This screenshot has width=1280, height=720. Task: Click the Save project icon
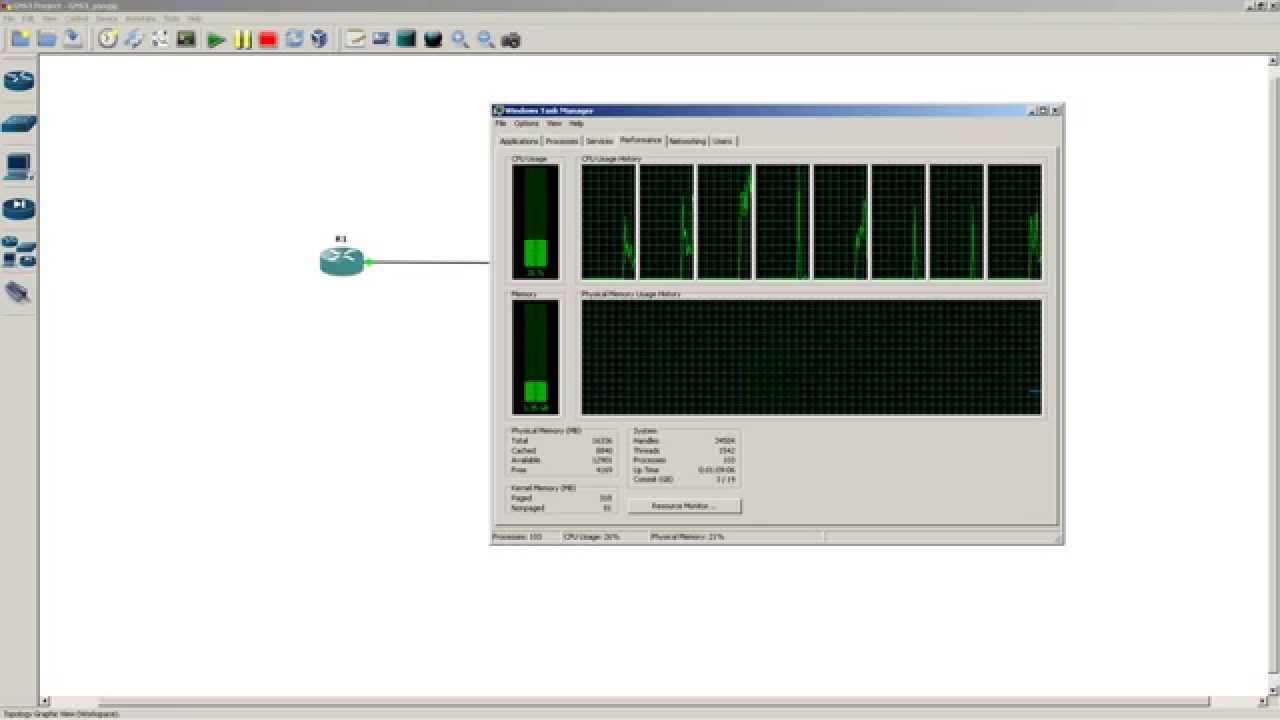click(x=72, y=39)
